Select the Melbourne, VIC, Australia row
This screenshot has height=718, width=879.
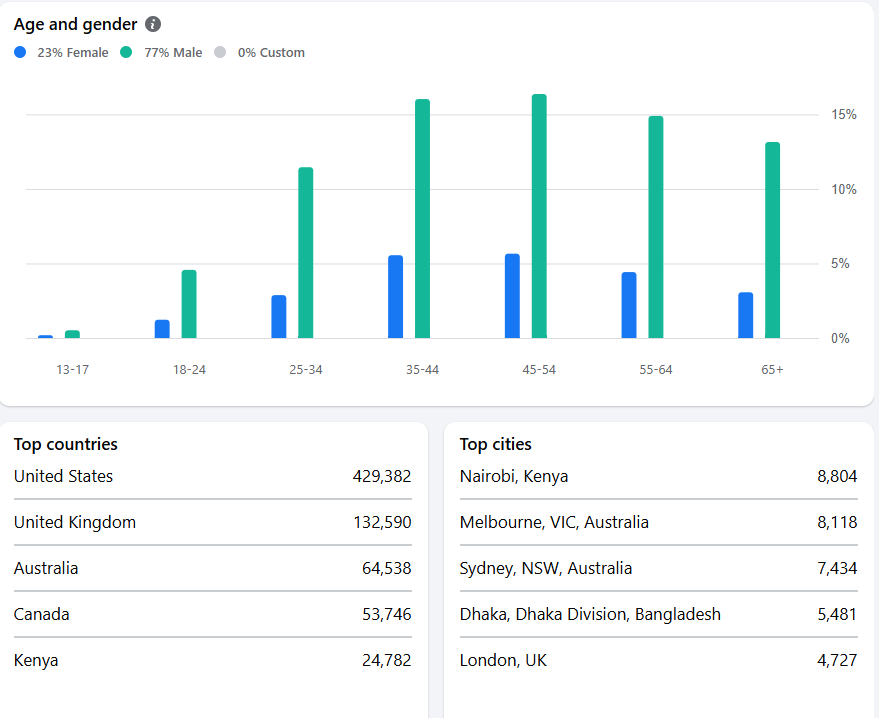(x=659, y=522)
